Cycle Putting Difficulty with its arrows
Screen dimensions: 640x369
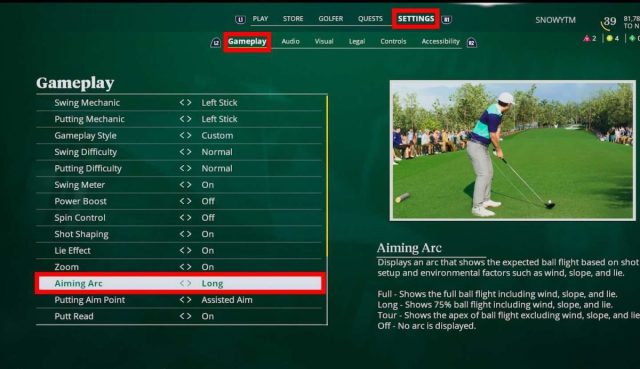[x=185, y=168]
